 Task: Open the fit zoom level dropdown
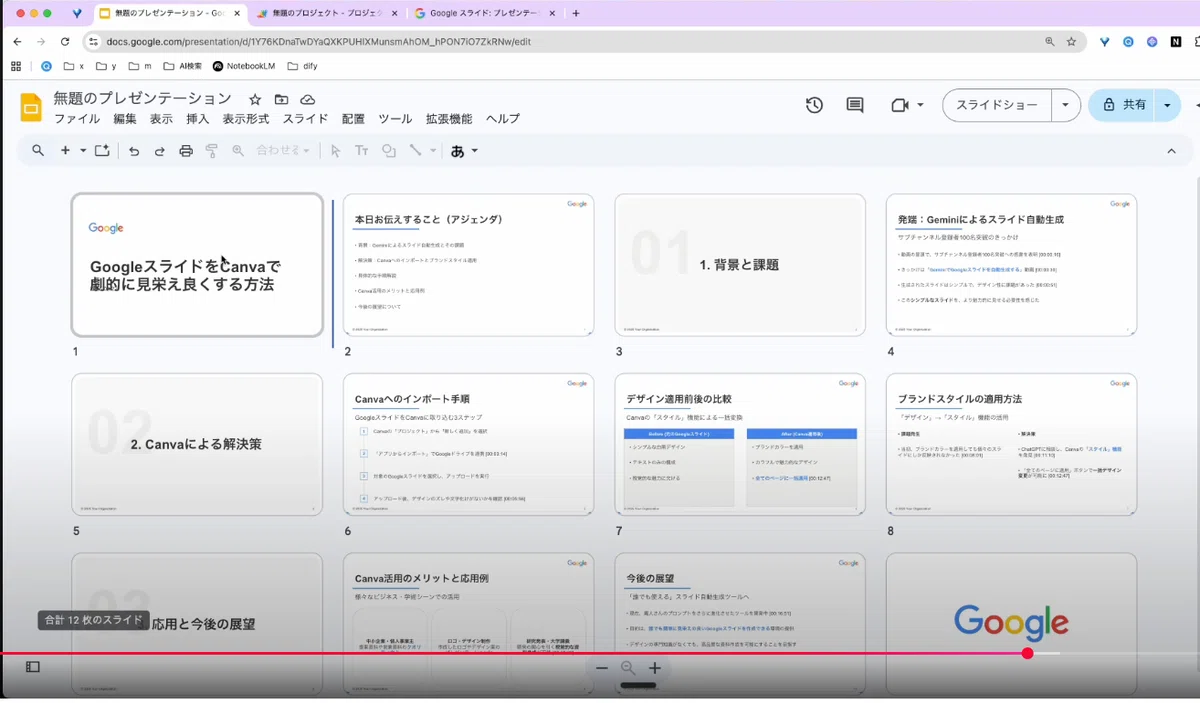pyautogui.click(x=284, y=151)
